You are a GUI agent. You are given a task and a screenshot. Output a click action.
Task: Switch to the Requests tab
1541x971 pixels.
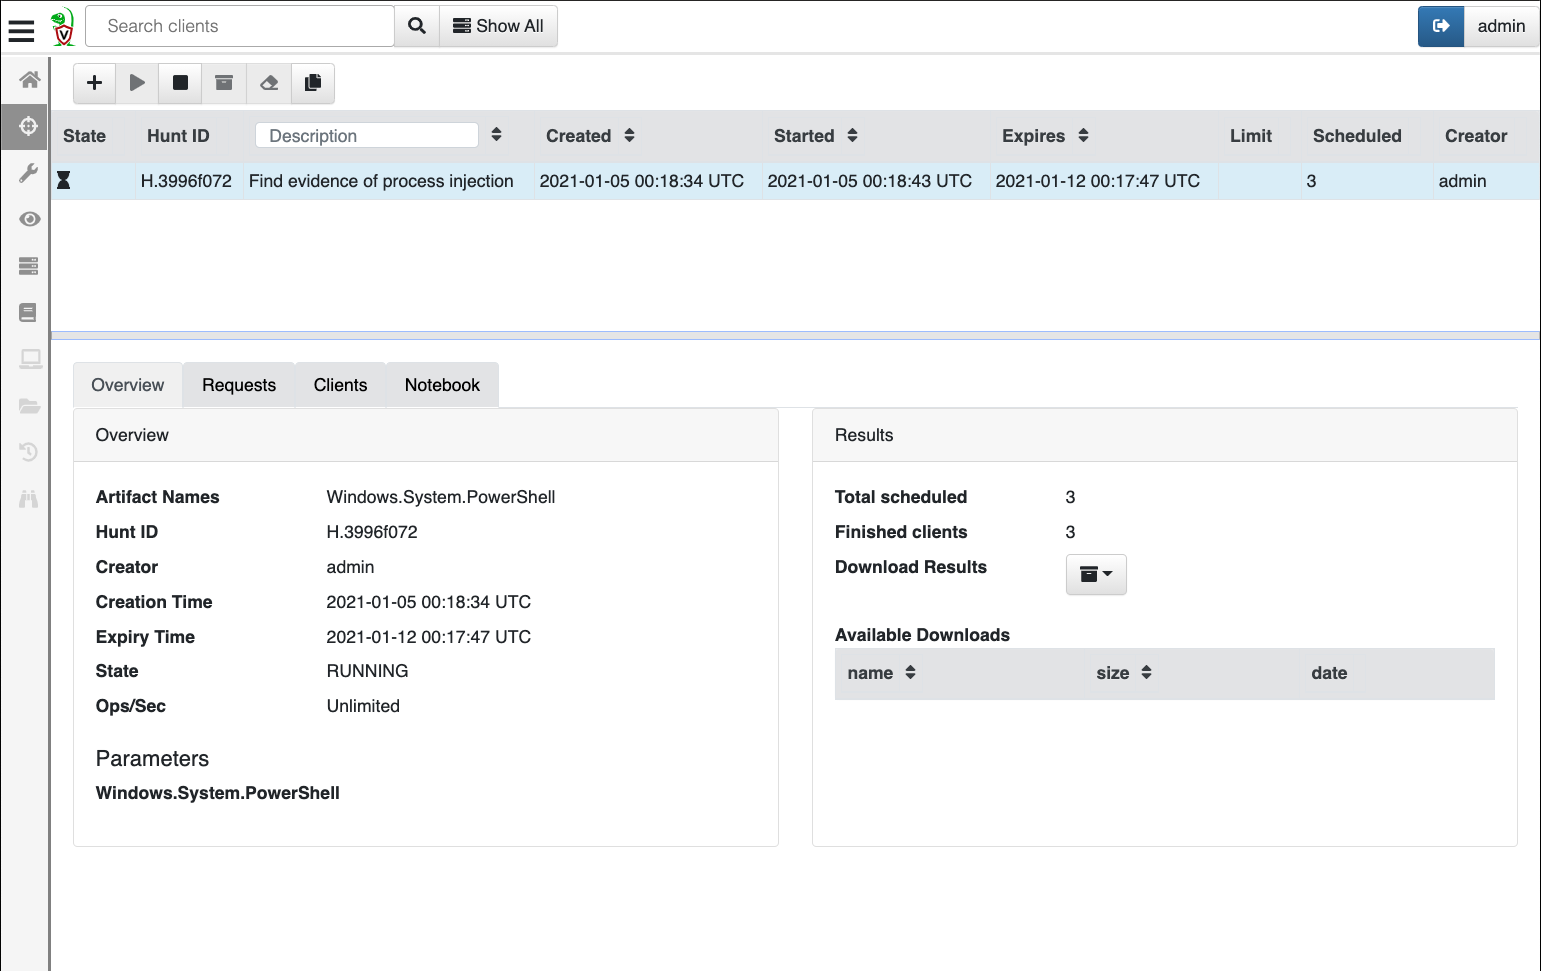239,385
